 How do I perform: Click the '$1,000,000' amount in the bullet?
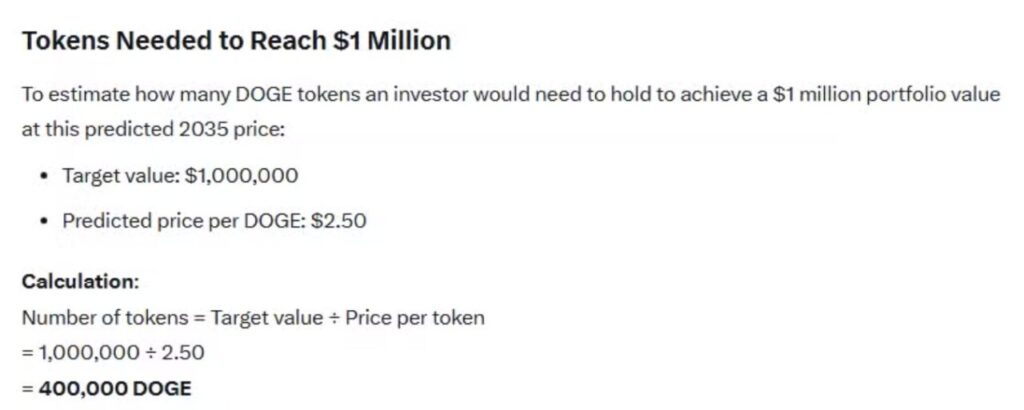click(241, 176)
